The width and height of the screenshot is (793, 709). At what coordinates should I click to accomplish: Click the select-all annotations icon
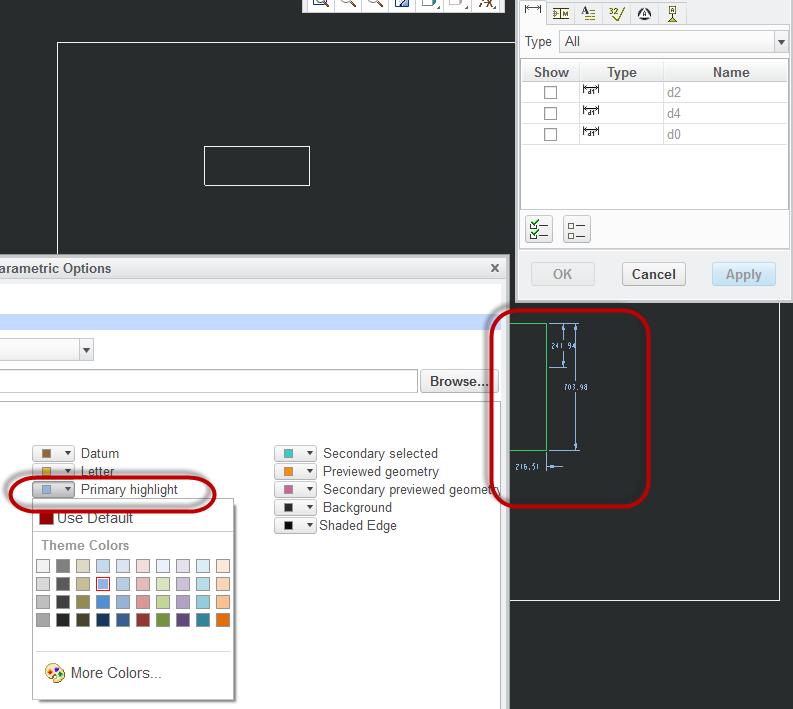coord(539,229)
